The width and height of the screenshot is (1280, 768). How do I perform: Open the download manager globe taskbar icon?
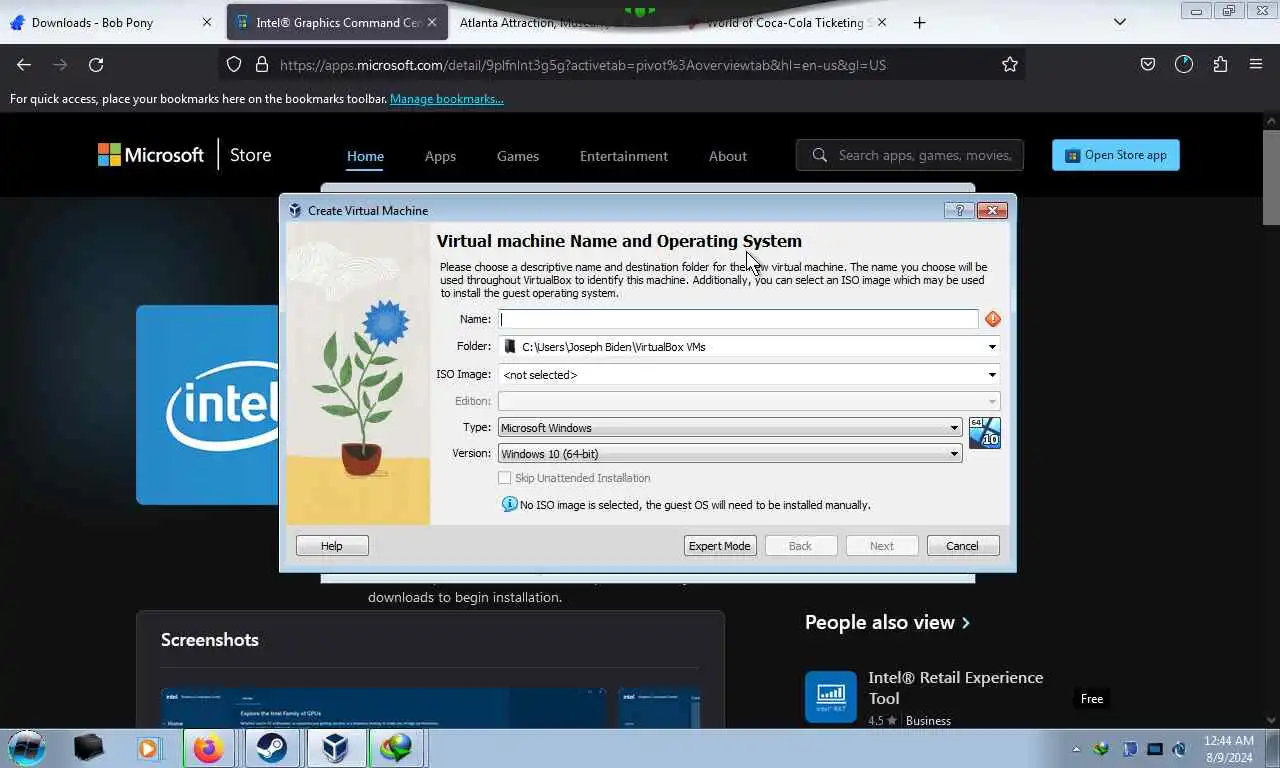click(397, 748)
